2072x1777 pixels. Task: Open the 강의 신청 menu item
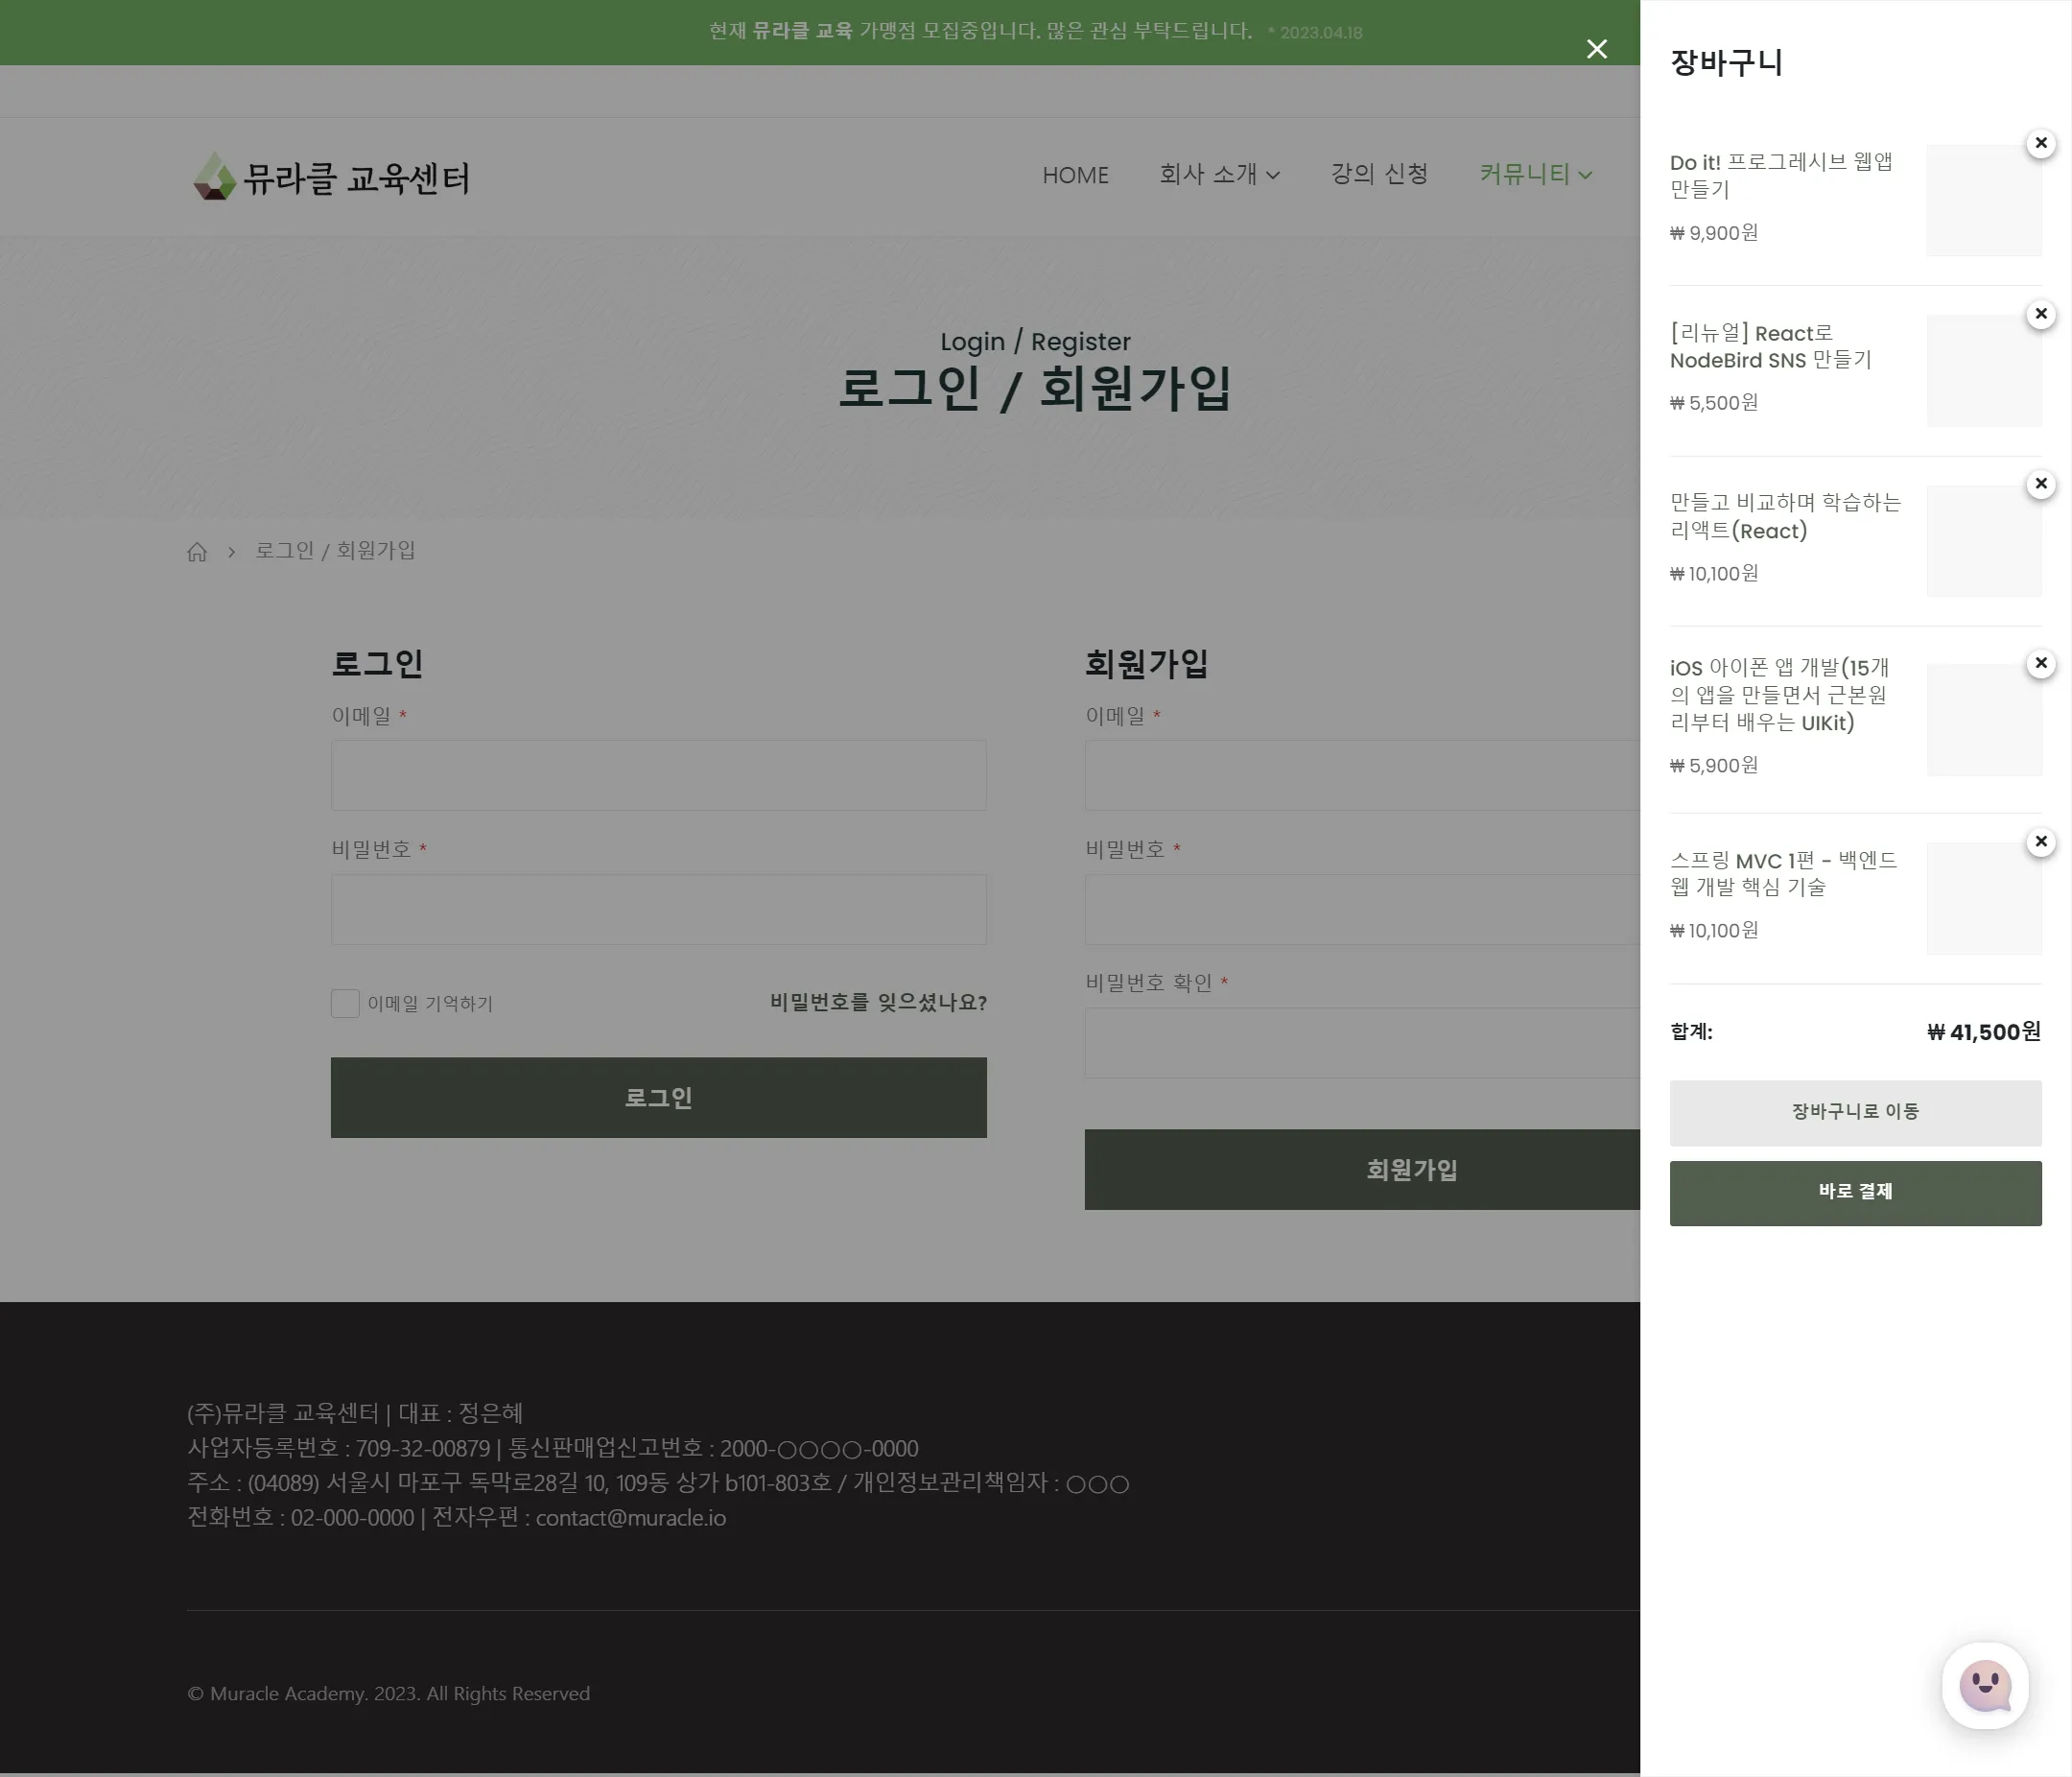1379,174
